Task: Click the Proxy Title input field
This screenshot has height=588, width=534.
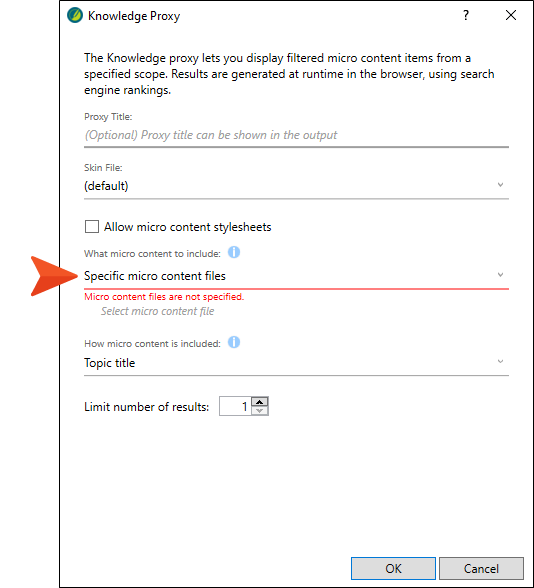Action: tap(296, 135)
